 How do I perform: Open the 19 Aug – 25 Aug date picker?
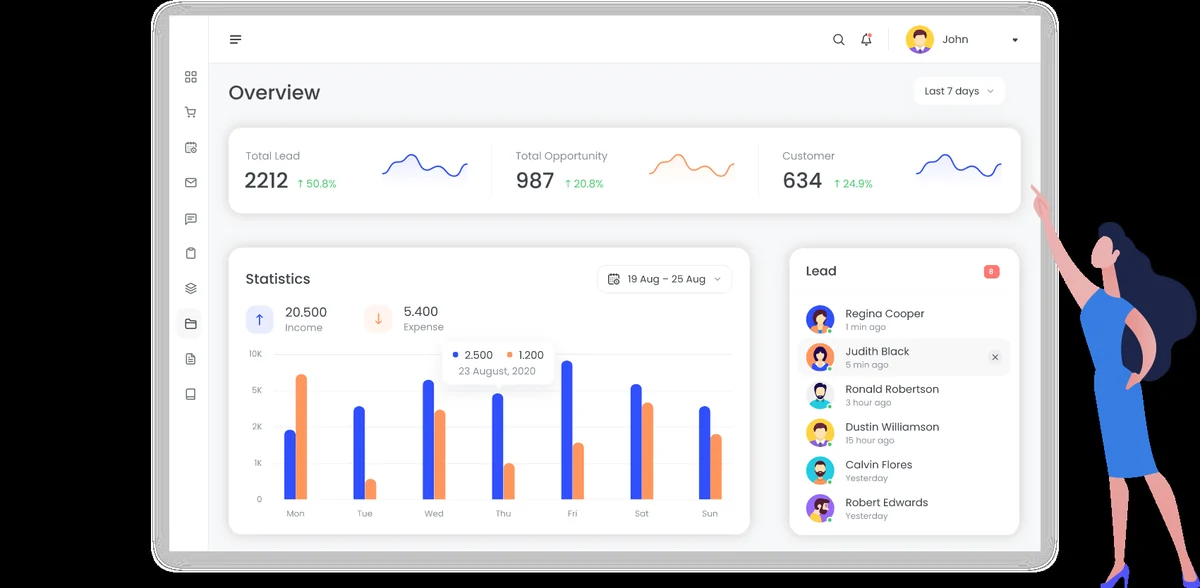pyautogui.click(x=665, y=279)
